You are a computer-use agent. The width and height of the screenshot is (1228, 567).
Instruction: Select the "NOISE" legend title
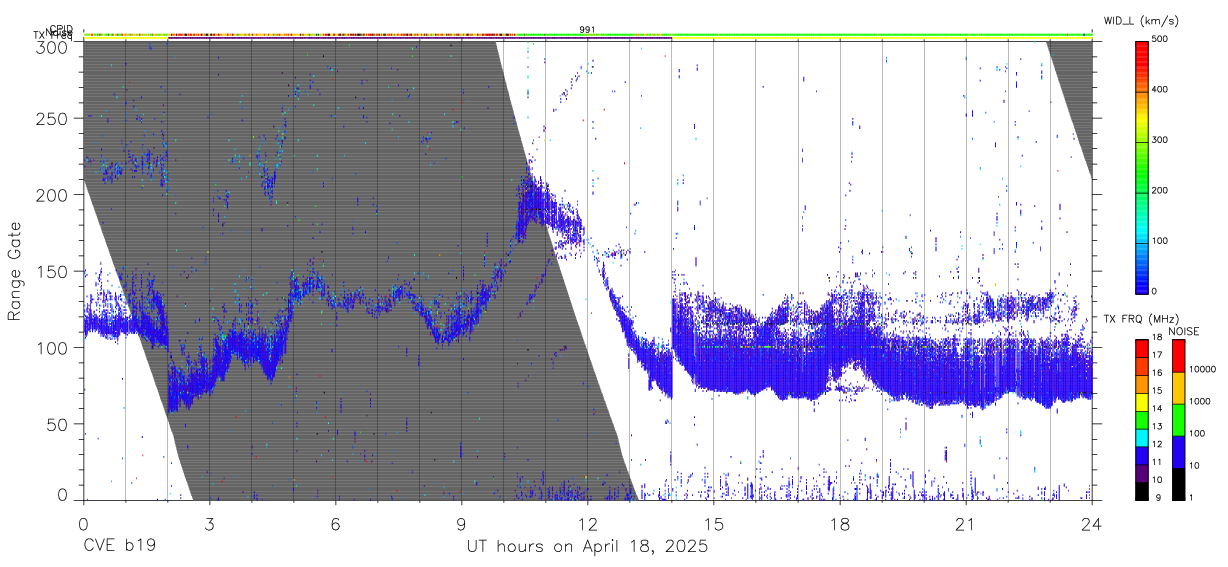[x=1184, y=331]
